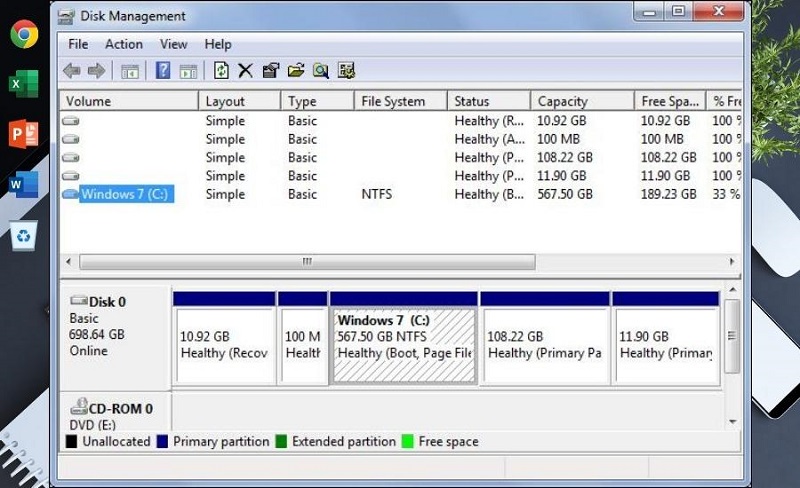
Task: Click the Help question mark toolbar icon
Action: 162,70
